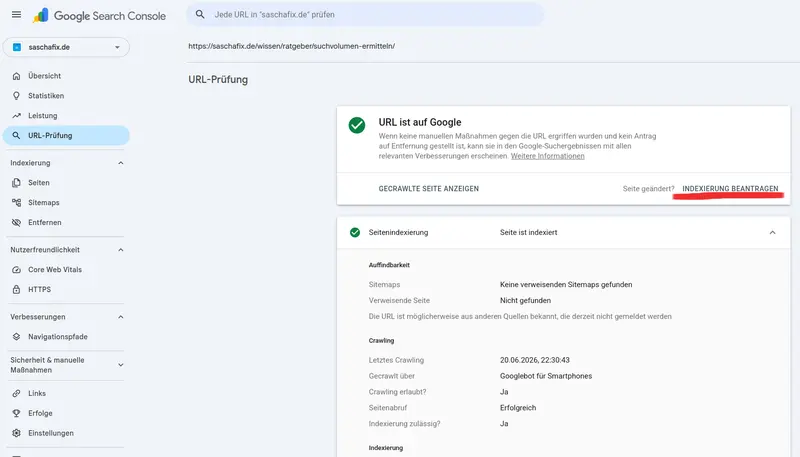Expand Sicherheit & manuelle Maßnahmen section
Image resolution: width=800 pixels, height=457 pixels.
point(121,365)
